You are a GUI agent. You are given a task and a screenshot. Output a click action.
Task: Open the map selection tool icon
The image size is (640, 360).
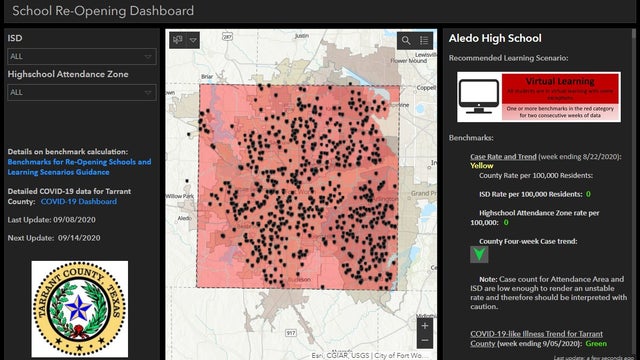pos(178,40)
